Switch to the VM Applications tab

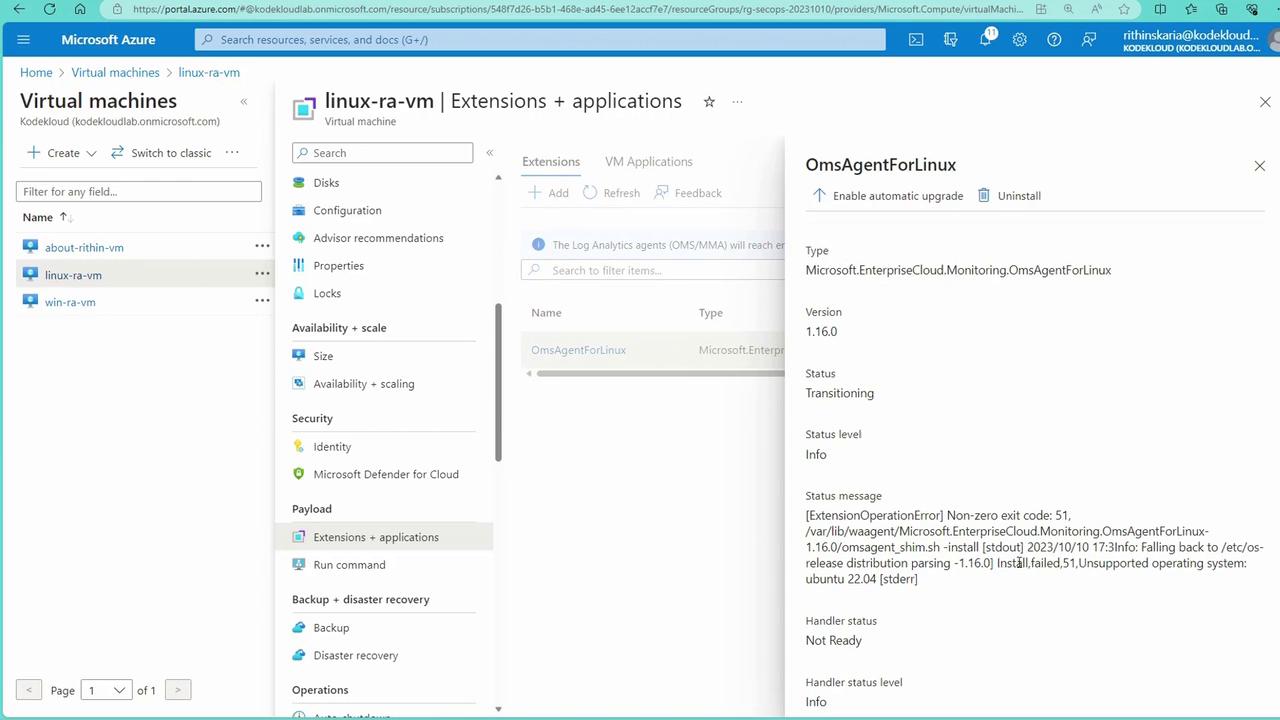(x=649, y=162)
